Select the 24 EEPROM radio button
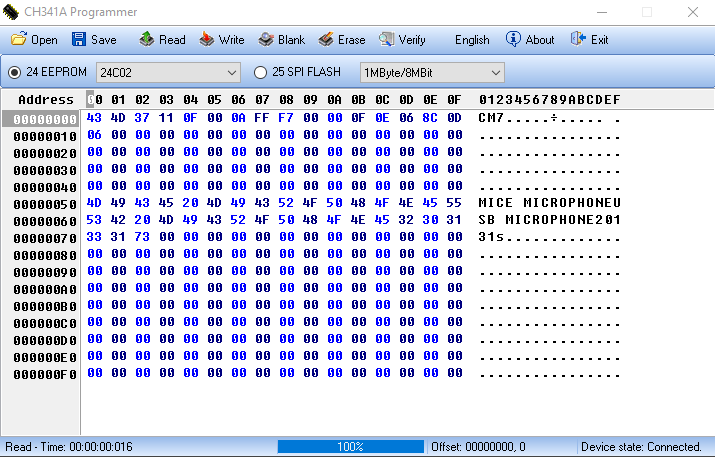This screenshot has width=715, height=457. pos(15,72)
